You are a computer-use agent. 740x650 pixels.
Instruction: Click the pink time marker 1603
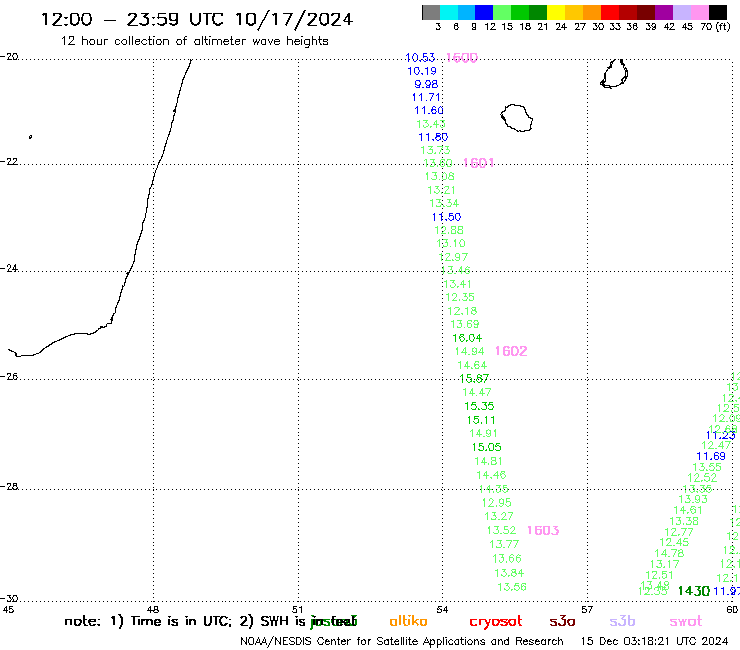point(543,531)
